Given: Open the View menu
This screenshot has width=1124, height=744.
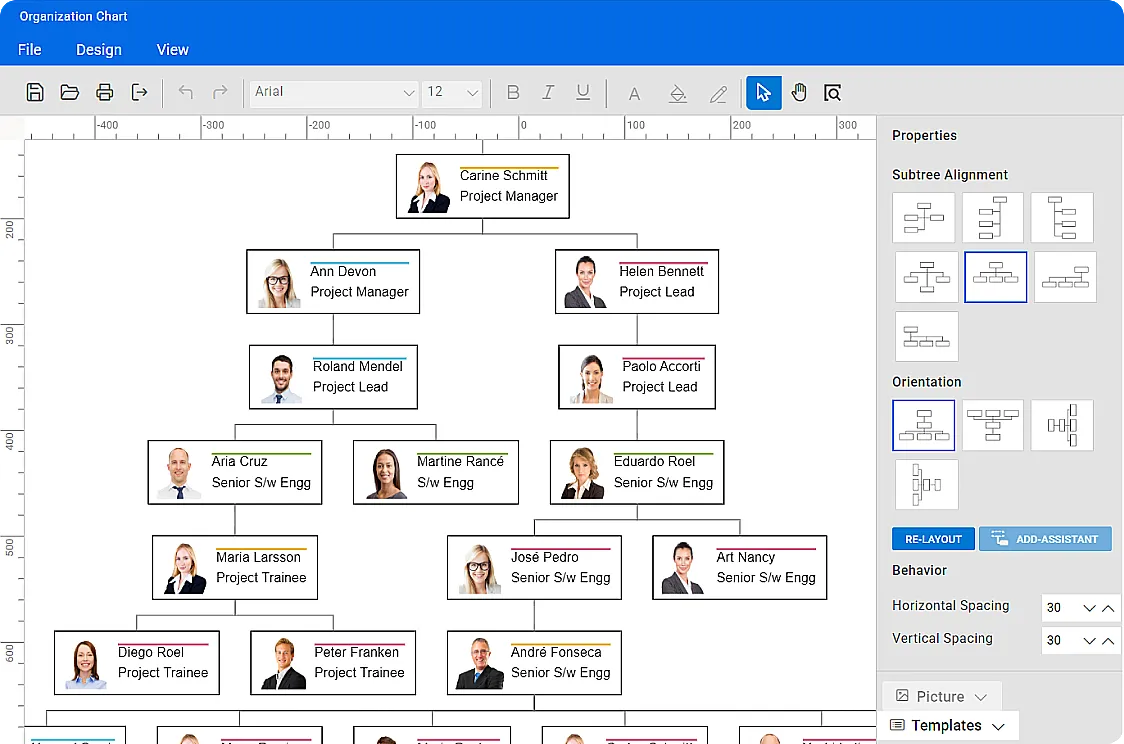Looking at the screenshot, I should coord(172,49).
